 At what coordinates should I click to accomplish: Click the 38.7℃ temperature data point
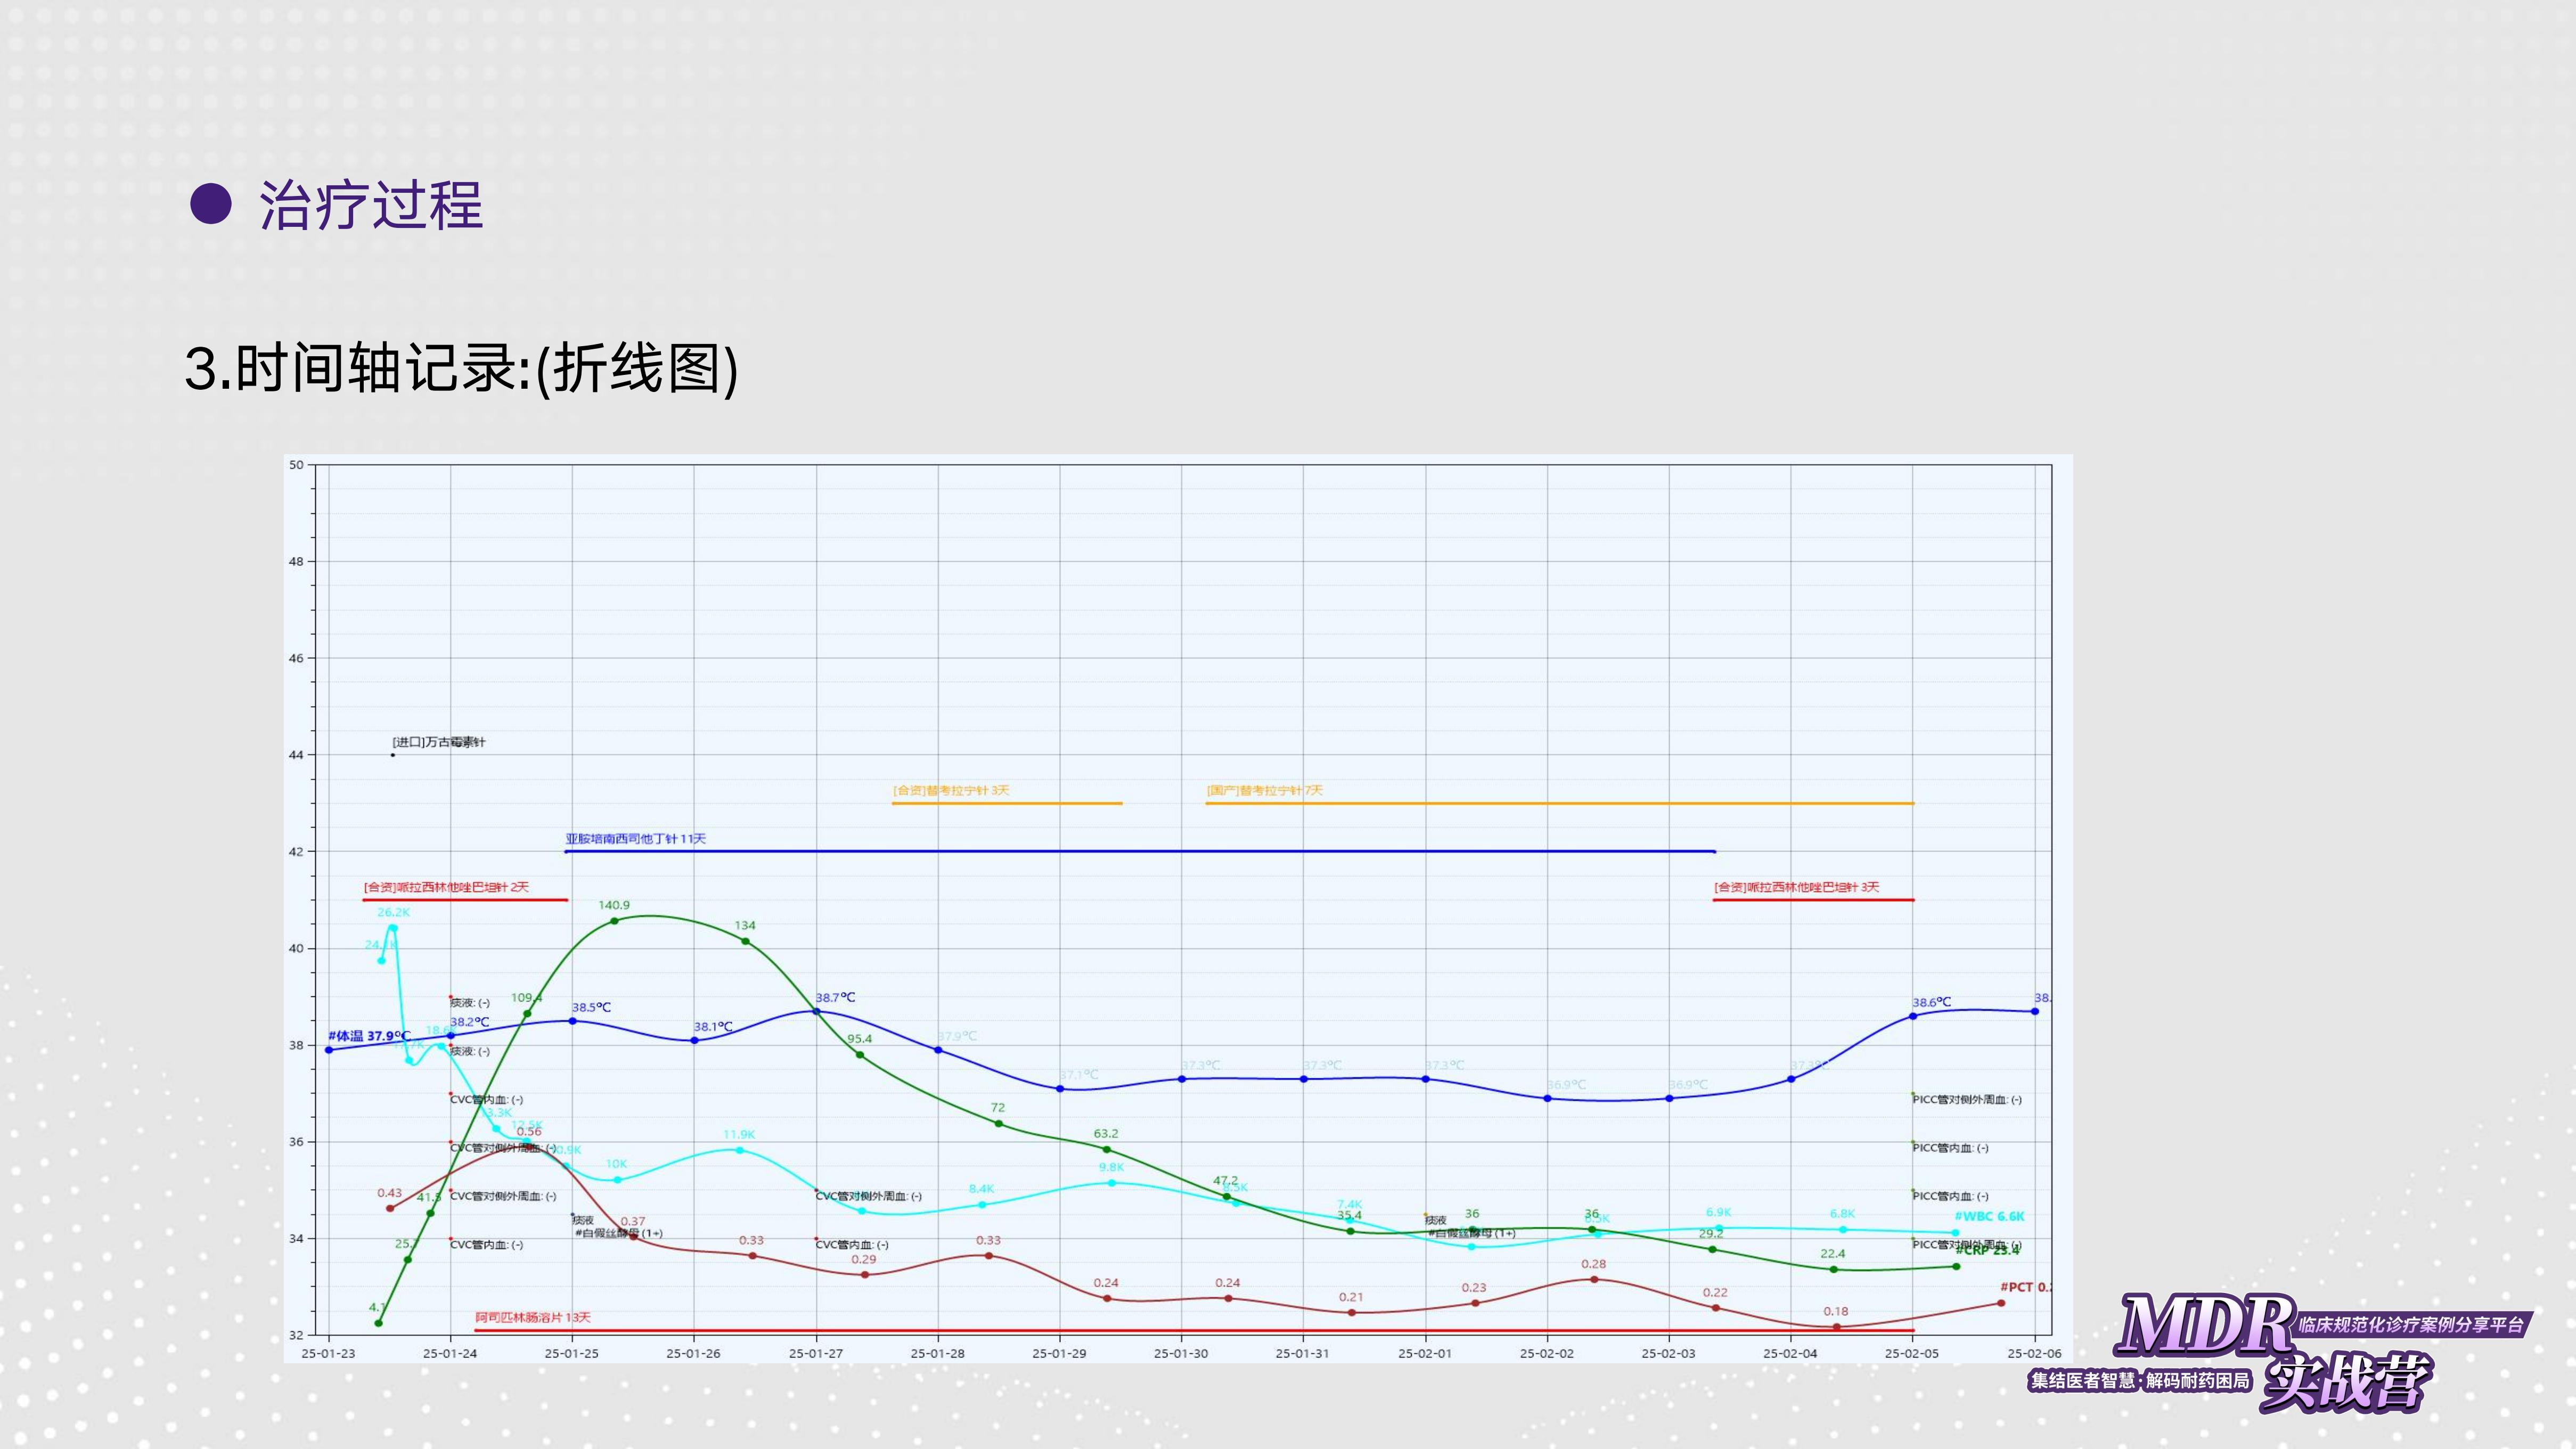pyautogui.click(x=816, y=1012)
